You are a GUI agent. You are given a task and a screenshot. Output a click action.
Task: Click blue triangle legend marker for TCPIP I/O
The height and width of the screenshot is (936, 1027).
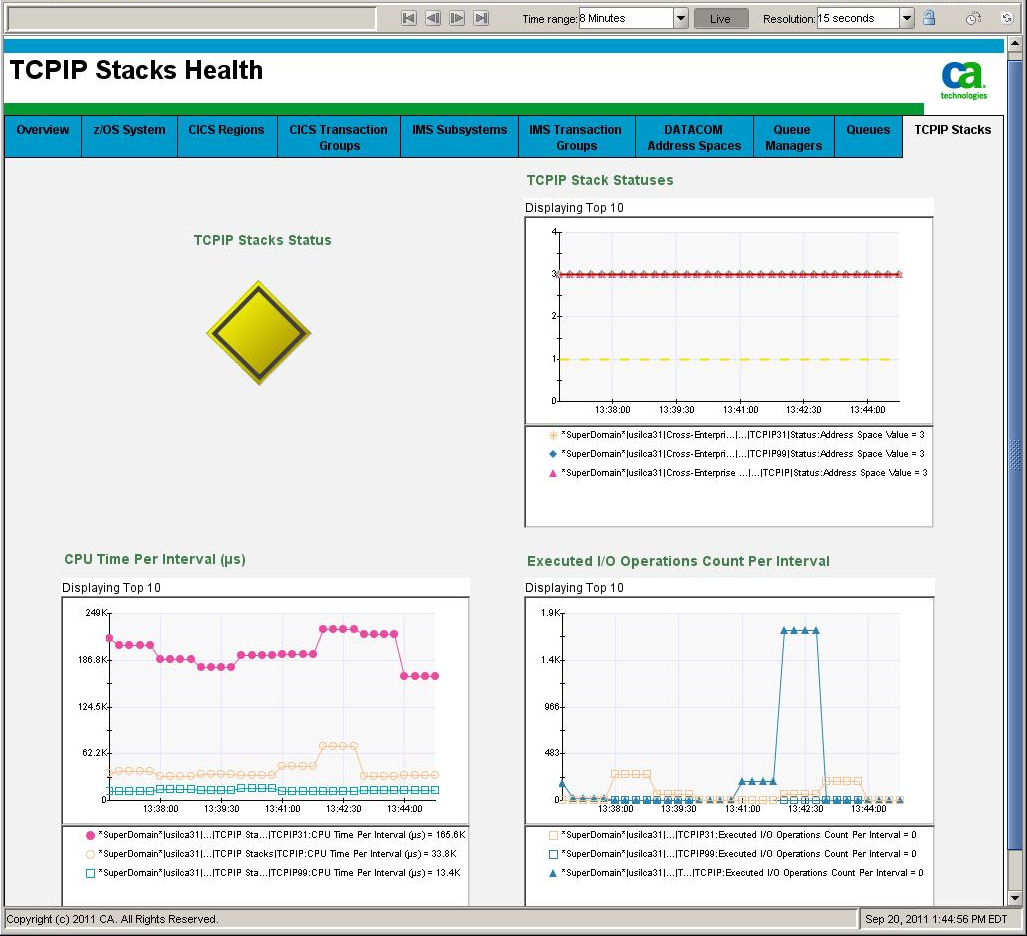(x=553, y=873)
